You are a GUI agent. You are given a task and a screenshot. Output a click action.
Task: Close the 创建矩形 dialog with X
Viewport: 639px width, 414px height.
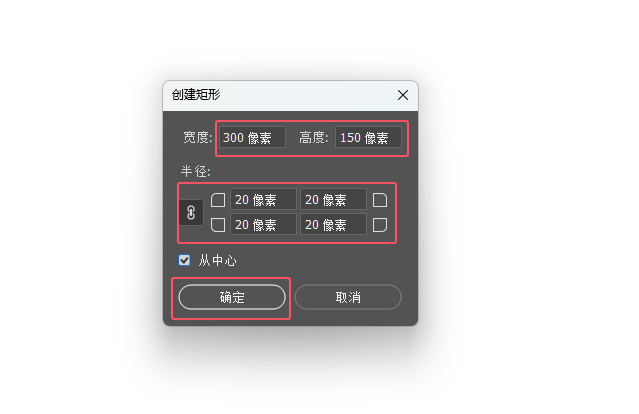click(x=403, y=95)
